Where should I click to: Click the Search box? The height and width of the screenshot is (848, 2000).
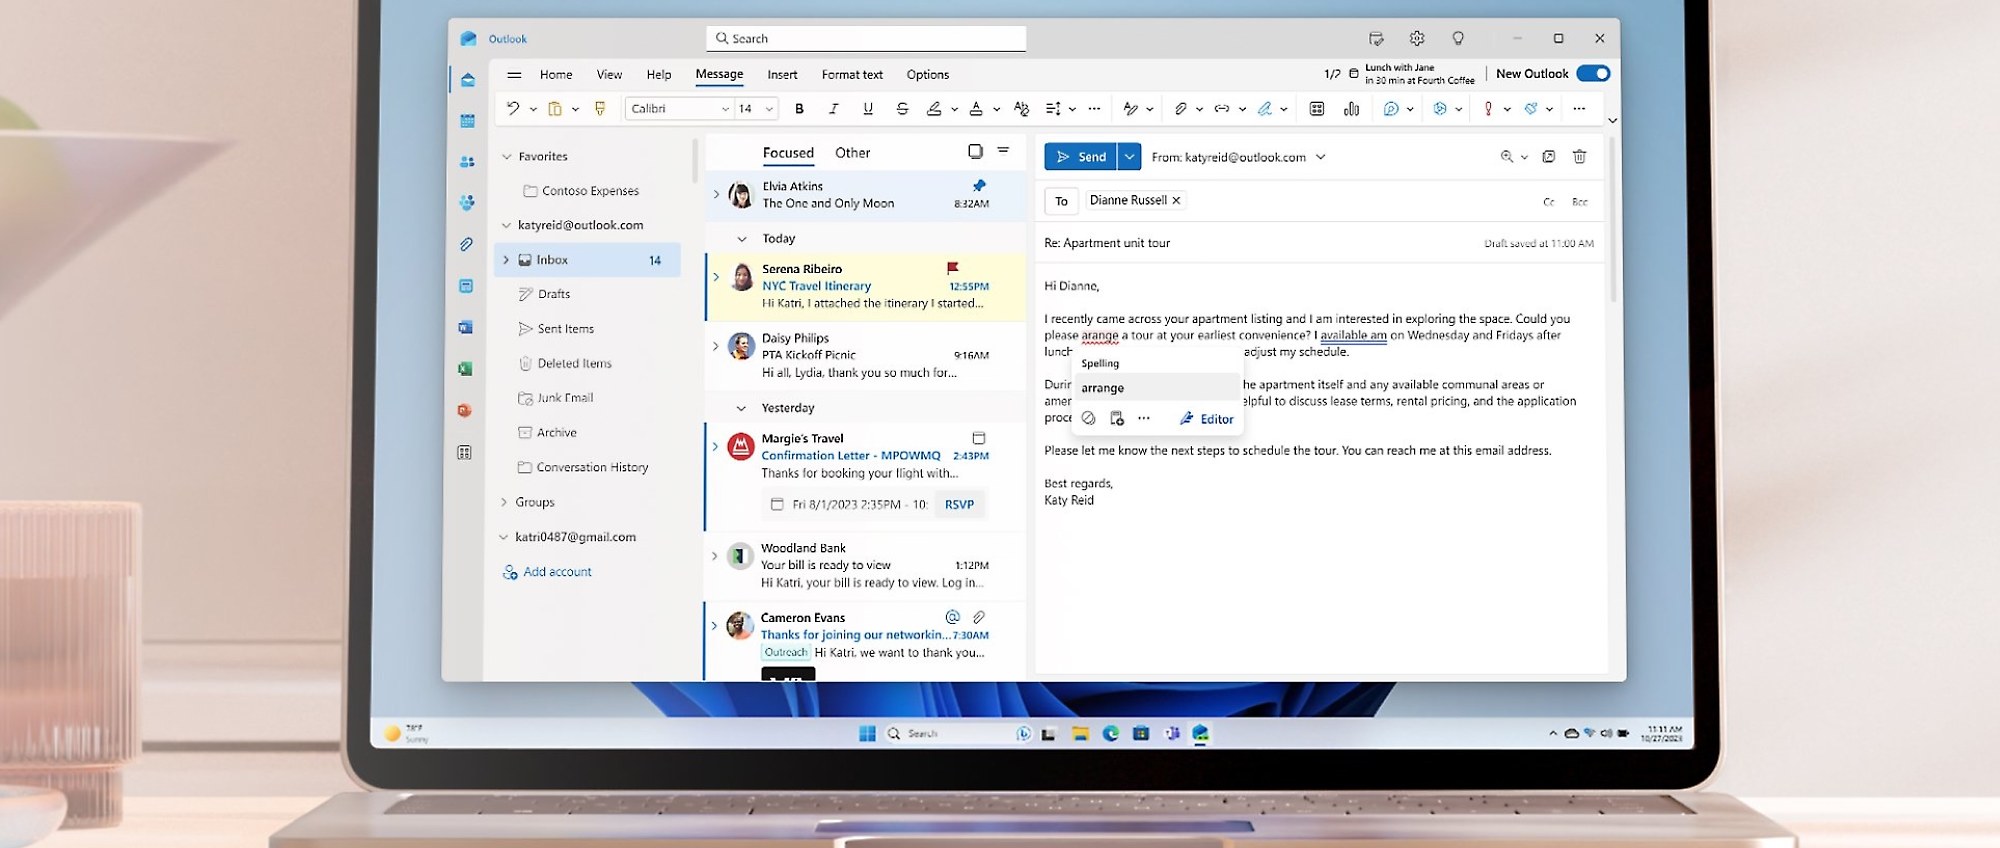[866, 38]
